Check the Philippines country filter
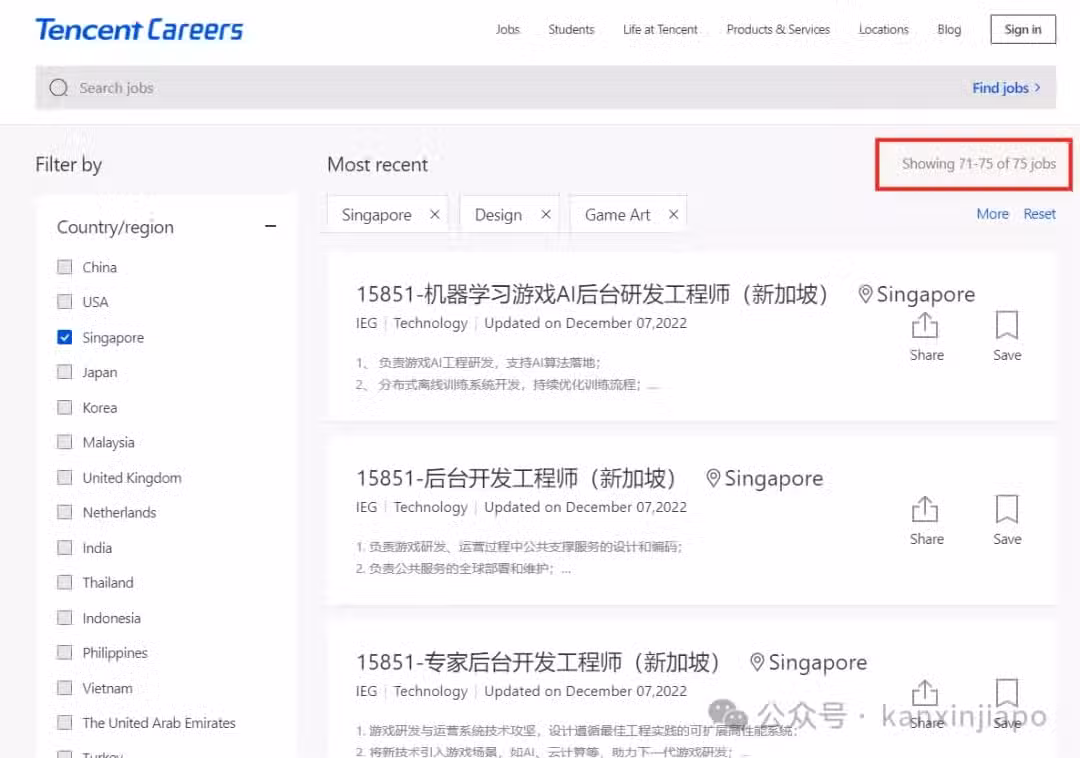1080x758 pixels. coord(65,653)
